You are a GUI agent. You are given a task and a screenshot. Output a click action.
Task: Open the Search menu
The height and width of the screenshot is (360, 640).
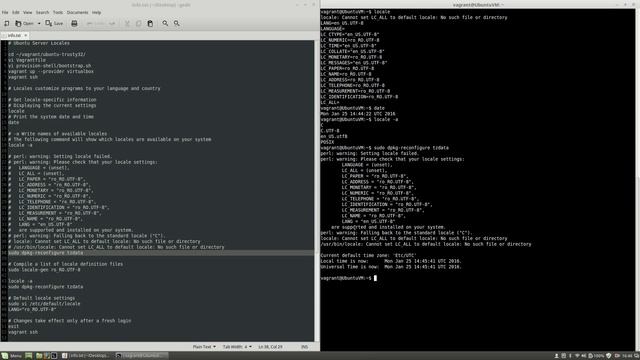coord(42,12)
